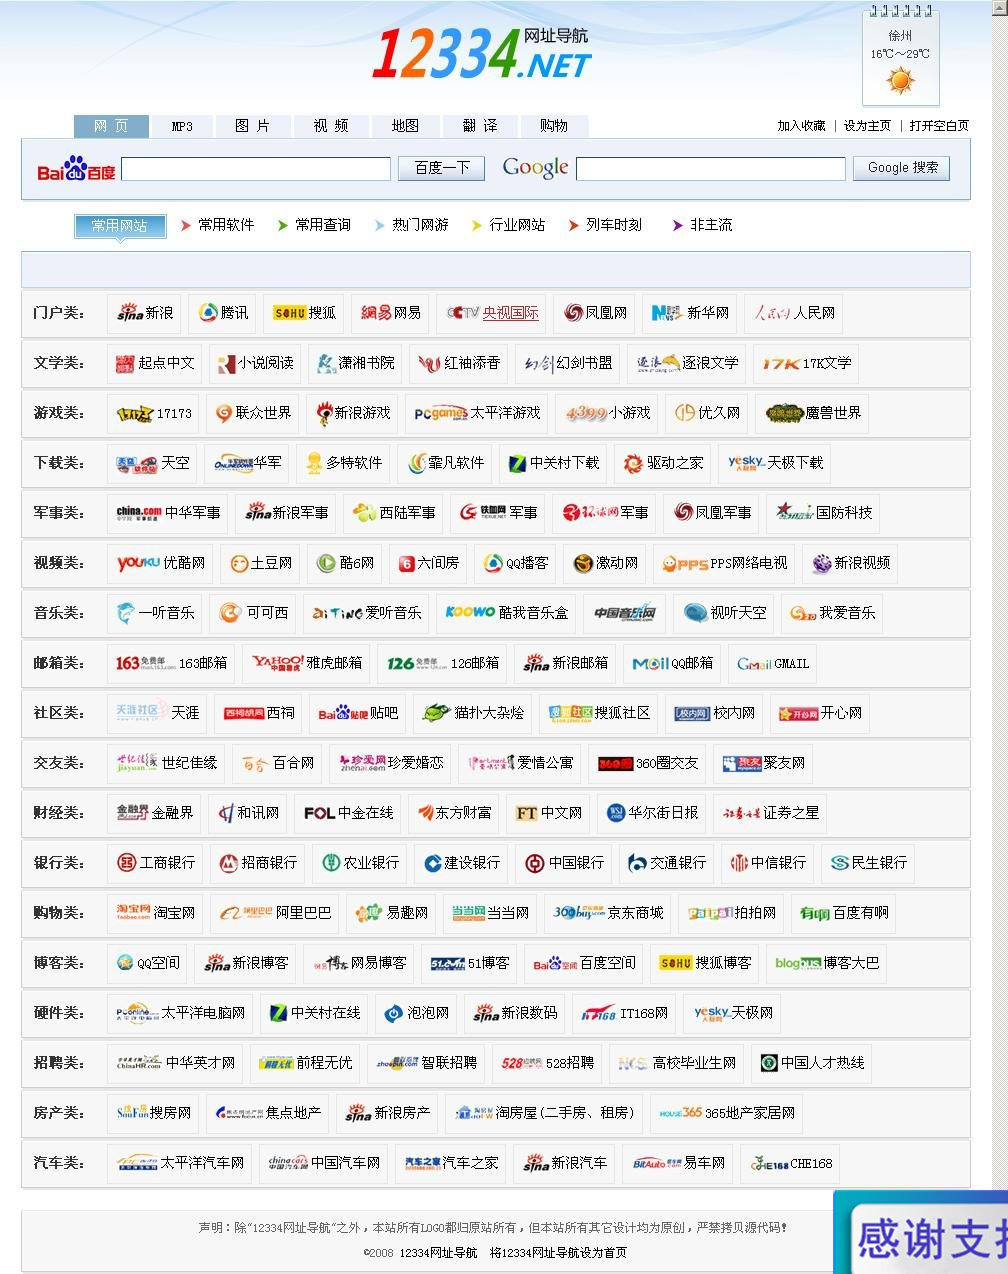The height and width of the screenshot is (1274, 1008).
Task: Open the 民生银行 bank link
Action: click(x=868, y=863)
